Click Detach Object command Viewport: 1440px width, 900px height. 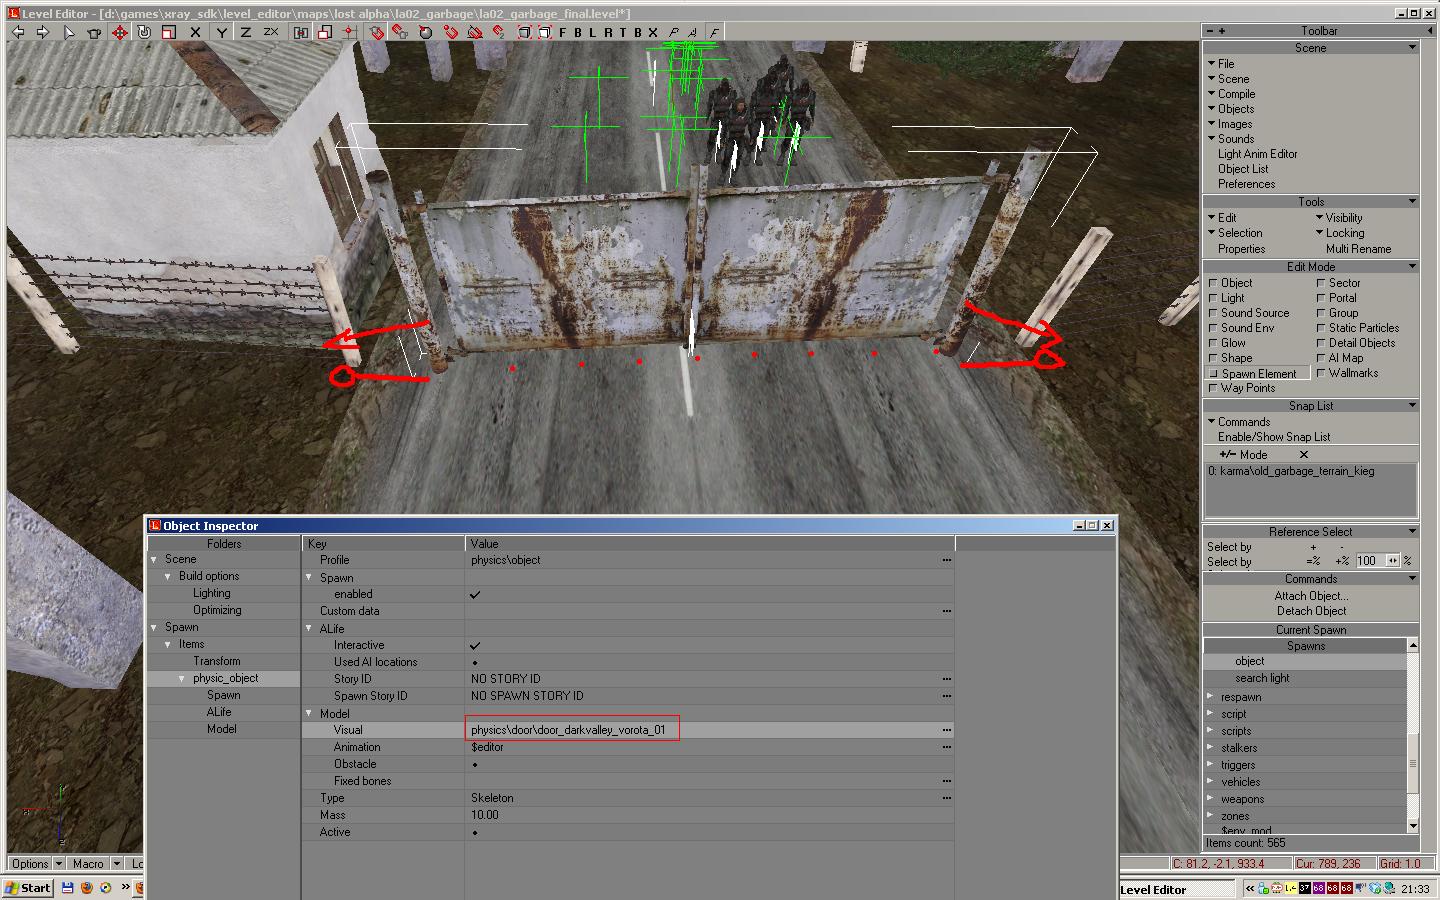click(1310, 611)
